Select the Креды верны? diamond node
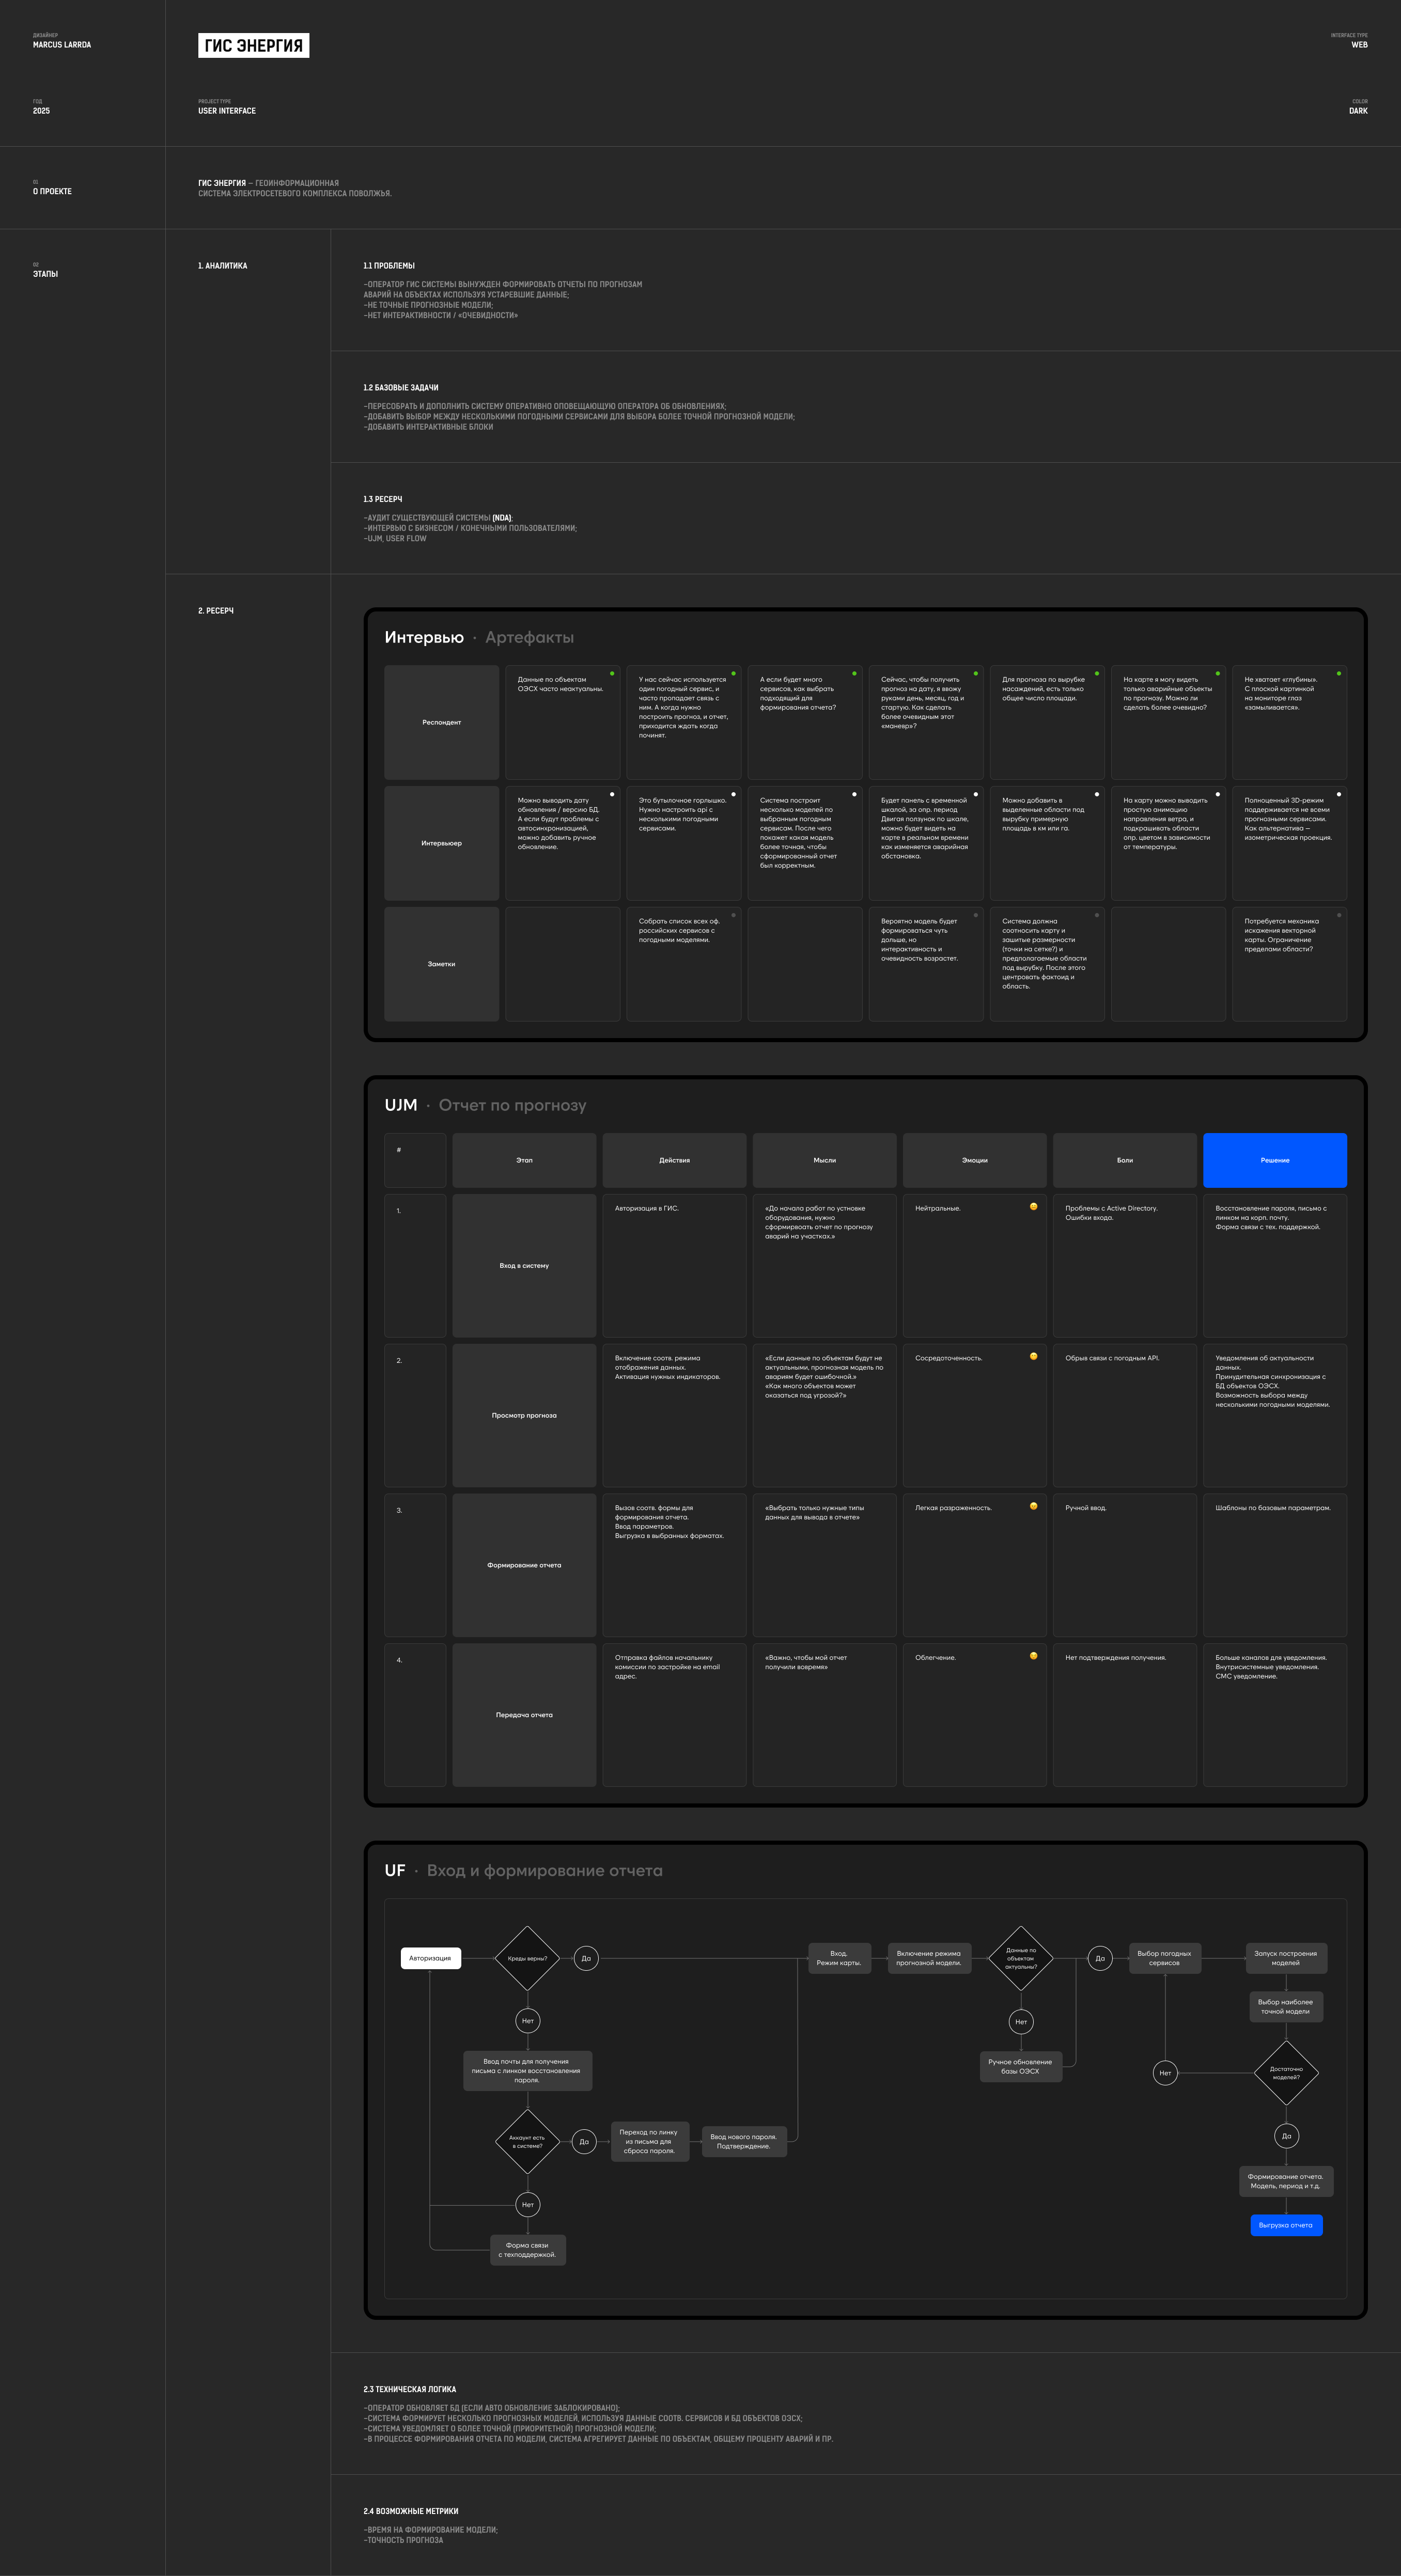Screen dimensions: 1401x2576 click(x=527, y=1958)
